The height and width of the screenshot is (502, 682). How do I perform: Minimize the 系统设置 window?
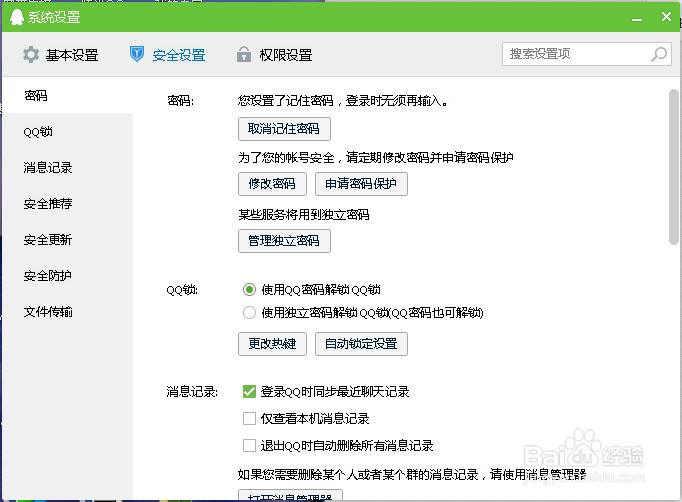[637, 18]
